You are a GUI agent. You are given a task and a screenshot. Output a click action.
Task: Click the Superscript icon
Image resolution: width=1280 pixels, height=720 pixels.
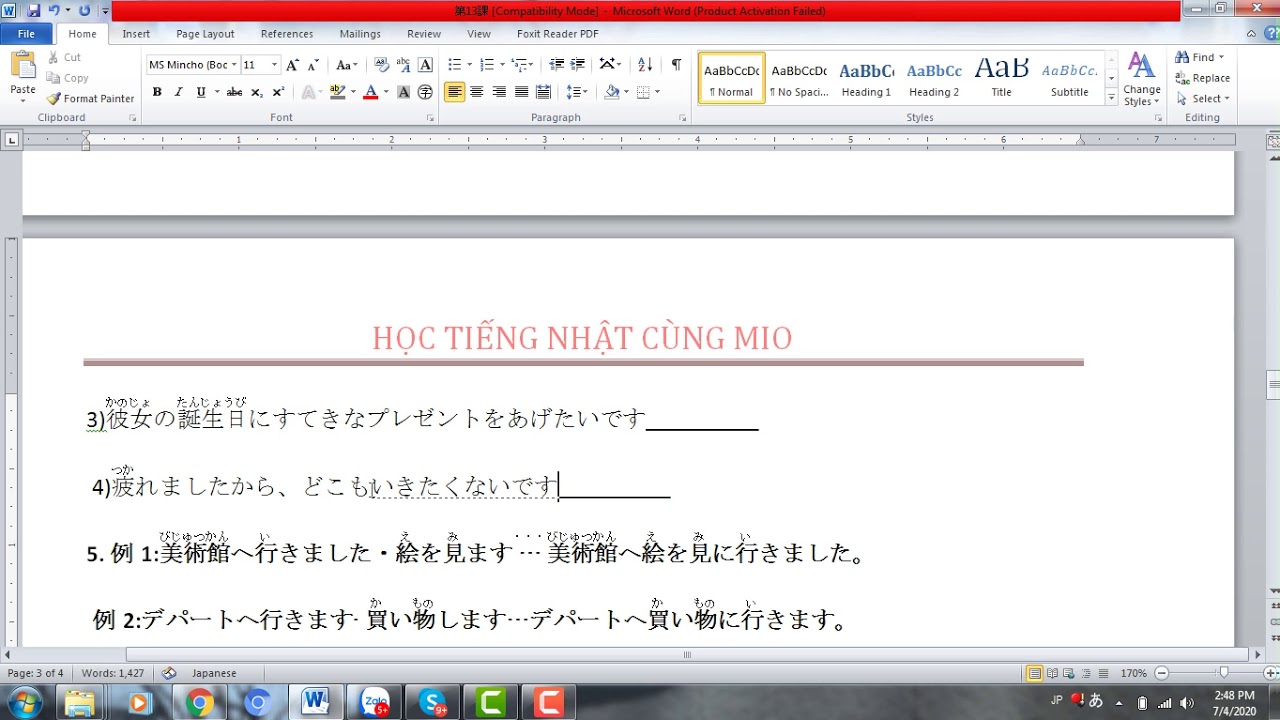click(278, 92)
